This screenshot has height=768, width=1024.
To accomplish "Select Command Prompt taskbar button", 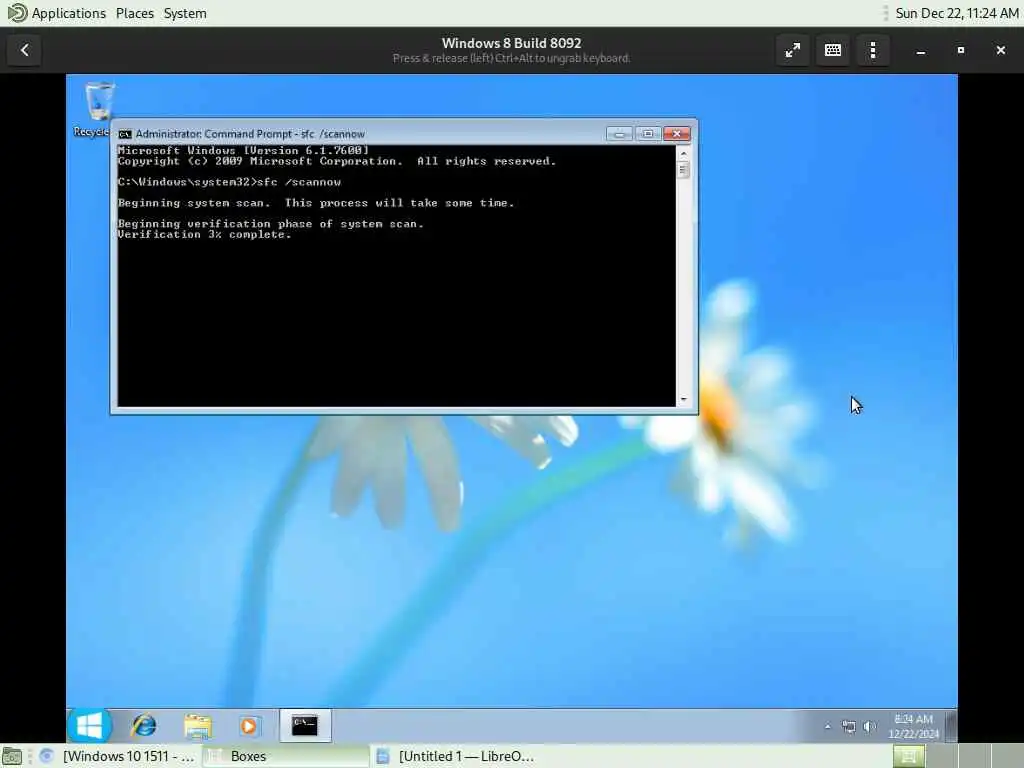I will (305, 726).
